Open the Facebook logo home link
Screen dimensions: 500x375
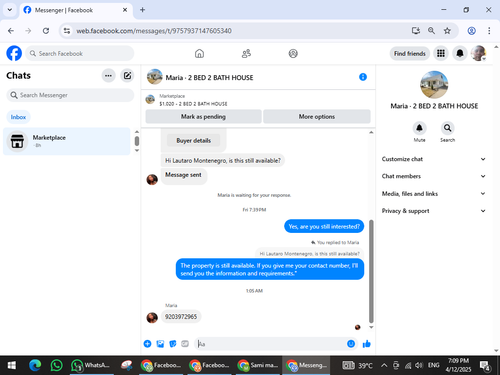[14, 53]
